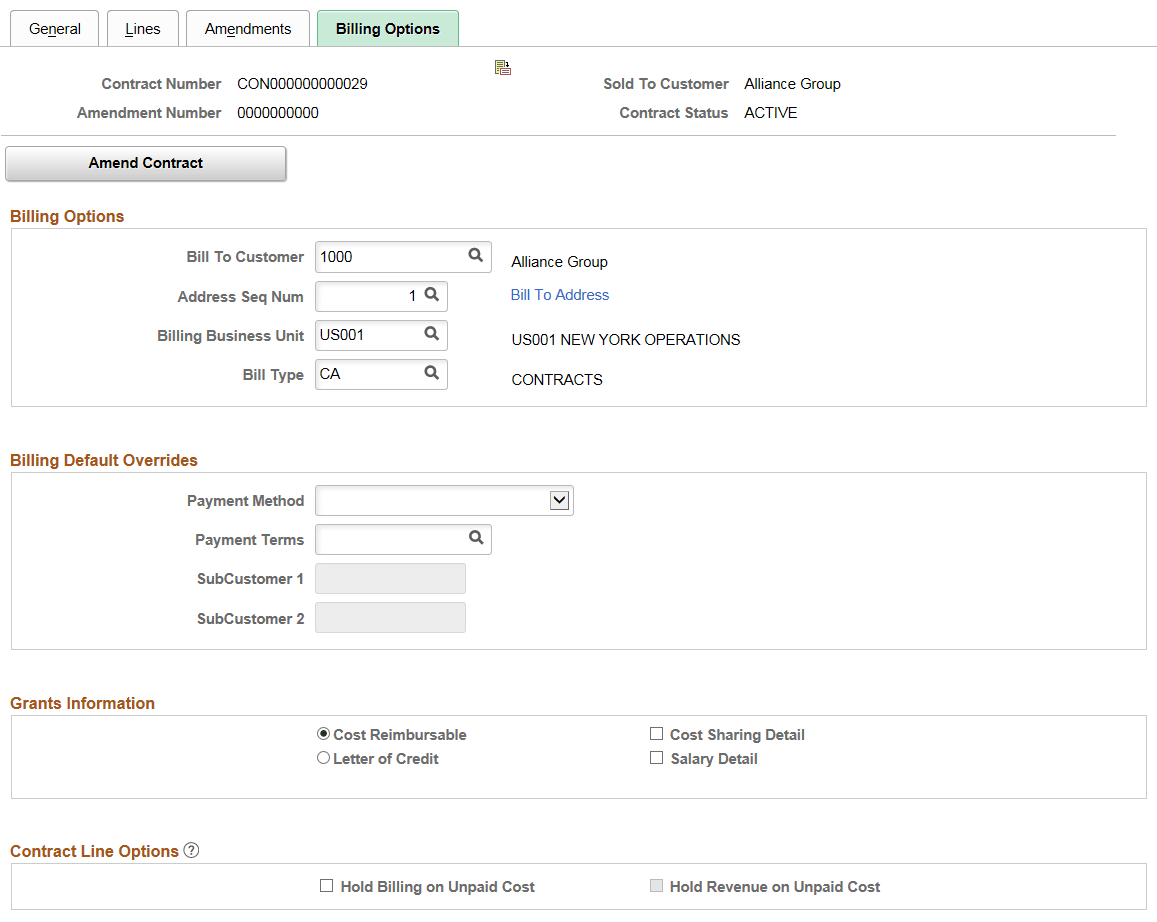Open the Address Seq Num lookup icon
The image size is (1157, 922).
click(x=431, y=296)
